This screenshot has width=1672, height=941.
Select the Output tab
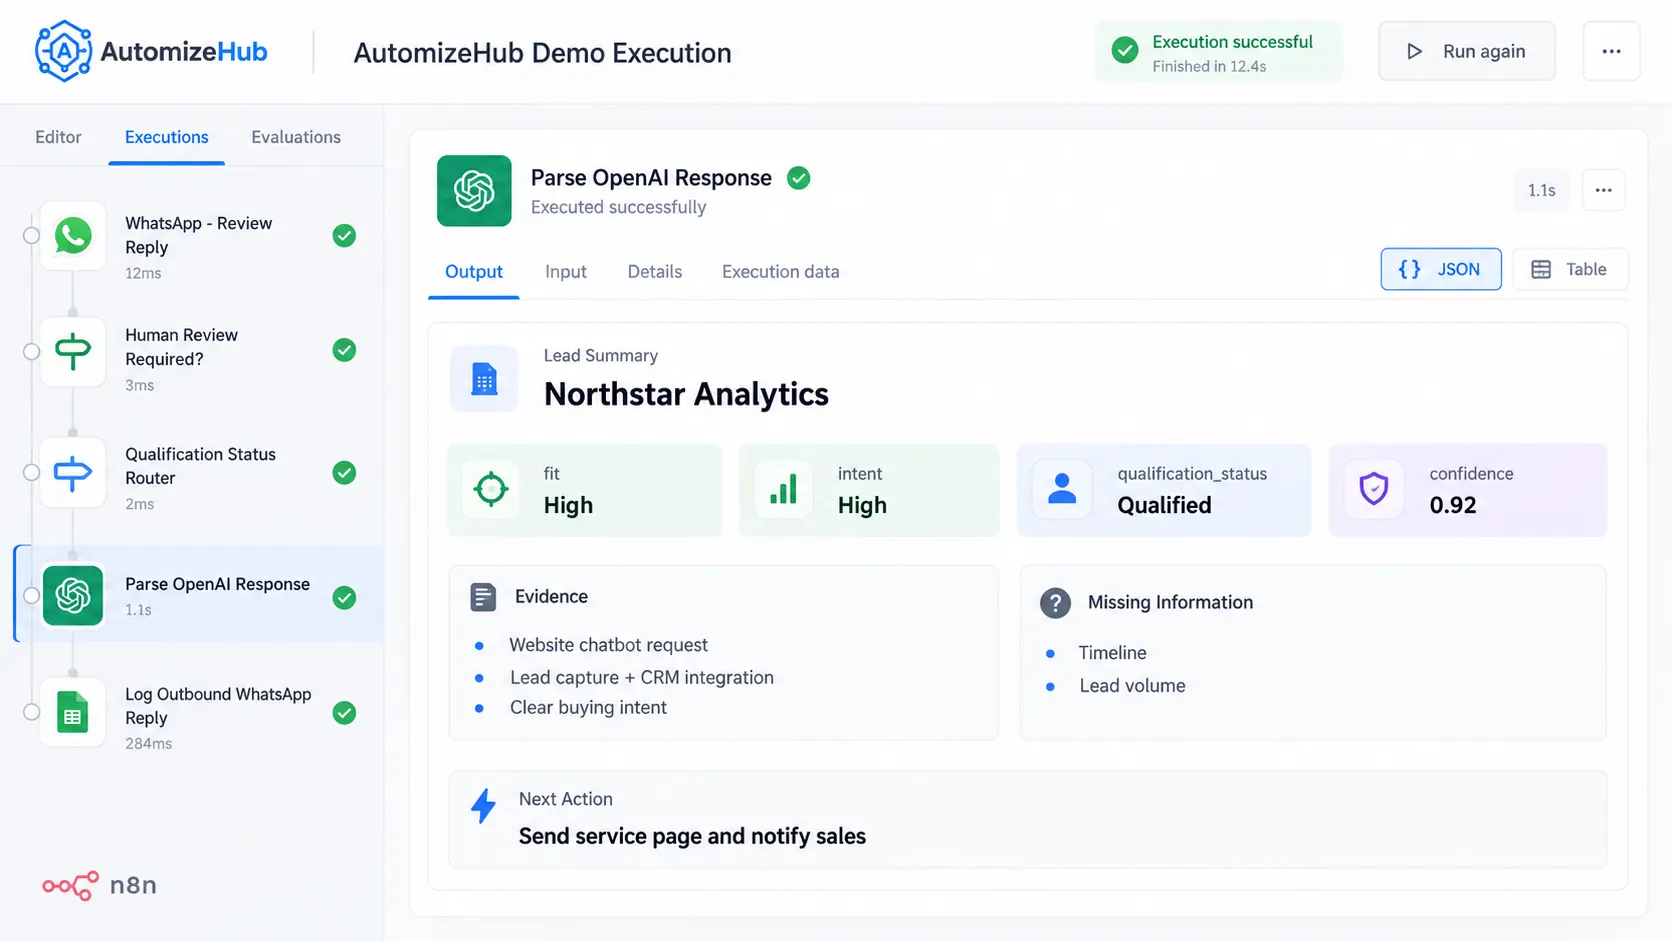[x=474, y=272]
